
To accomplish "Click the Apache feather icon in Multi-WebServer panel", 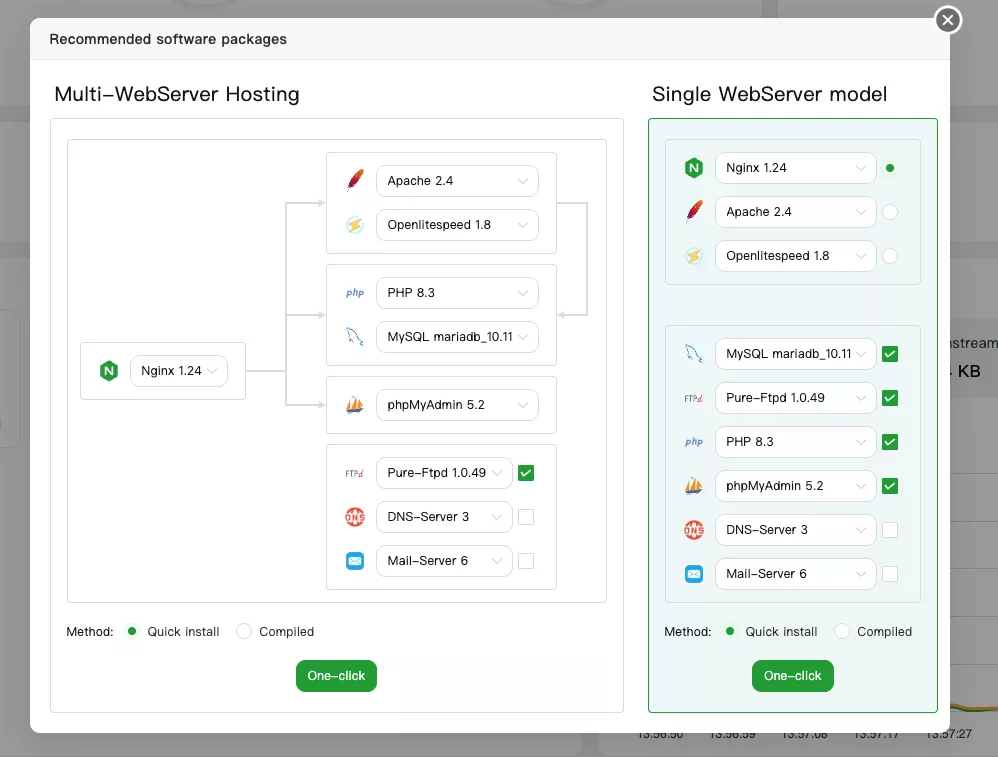I will 354,181.
